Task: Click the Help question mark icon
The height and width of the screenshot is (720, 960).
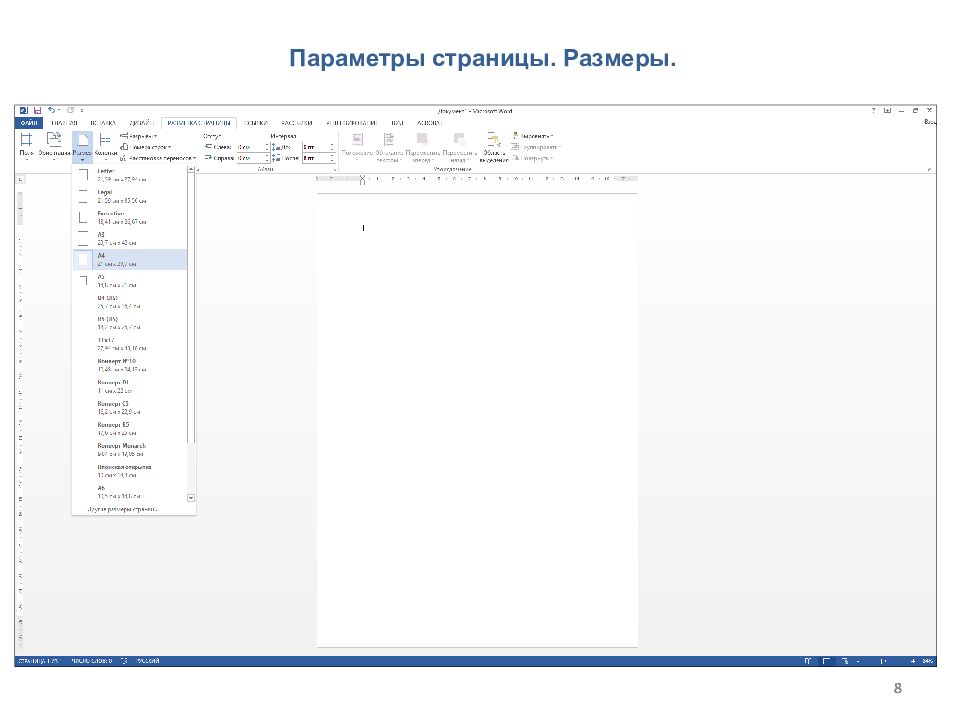Action: tap(873, 111)
